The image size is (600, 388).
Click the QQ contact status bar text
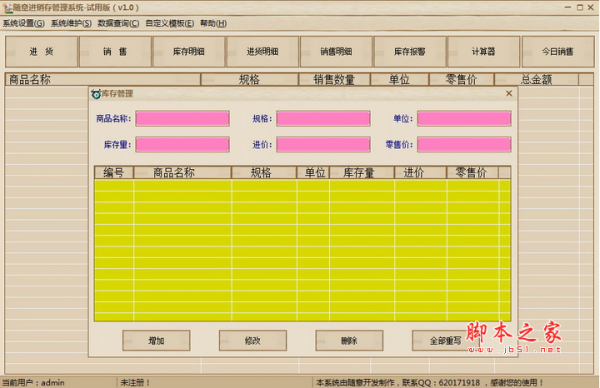pos(429,382)
